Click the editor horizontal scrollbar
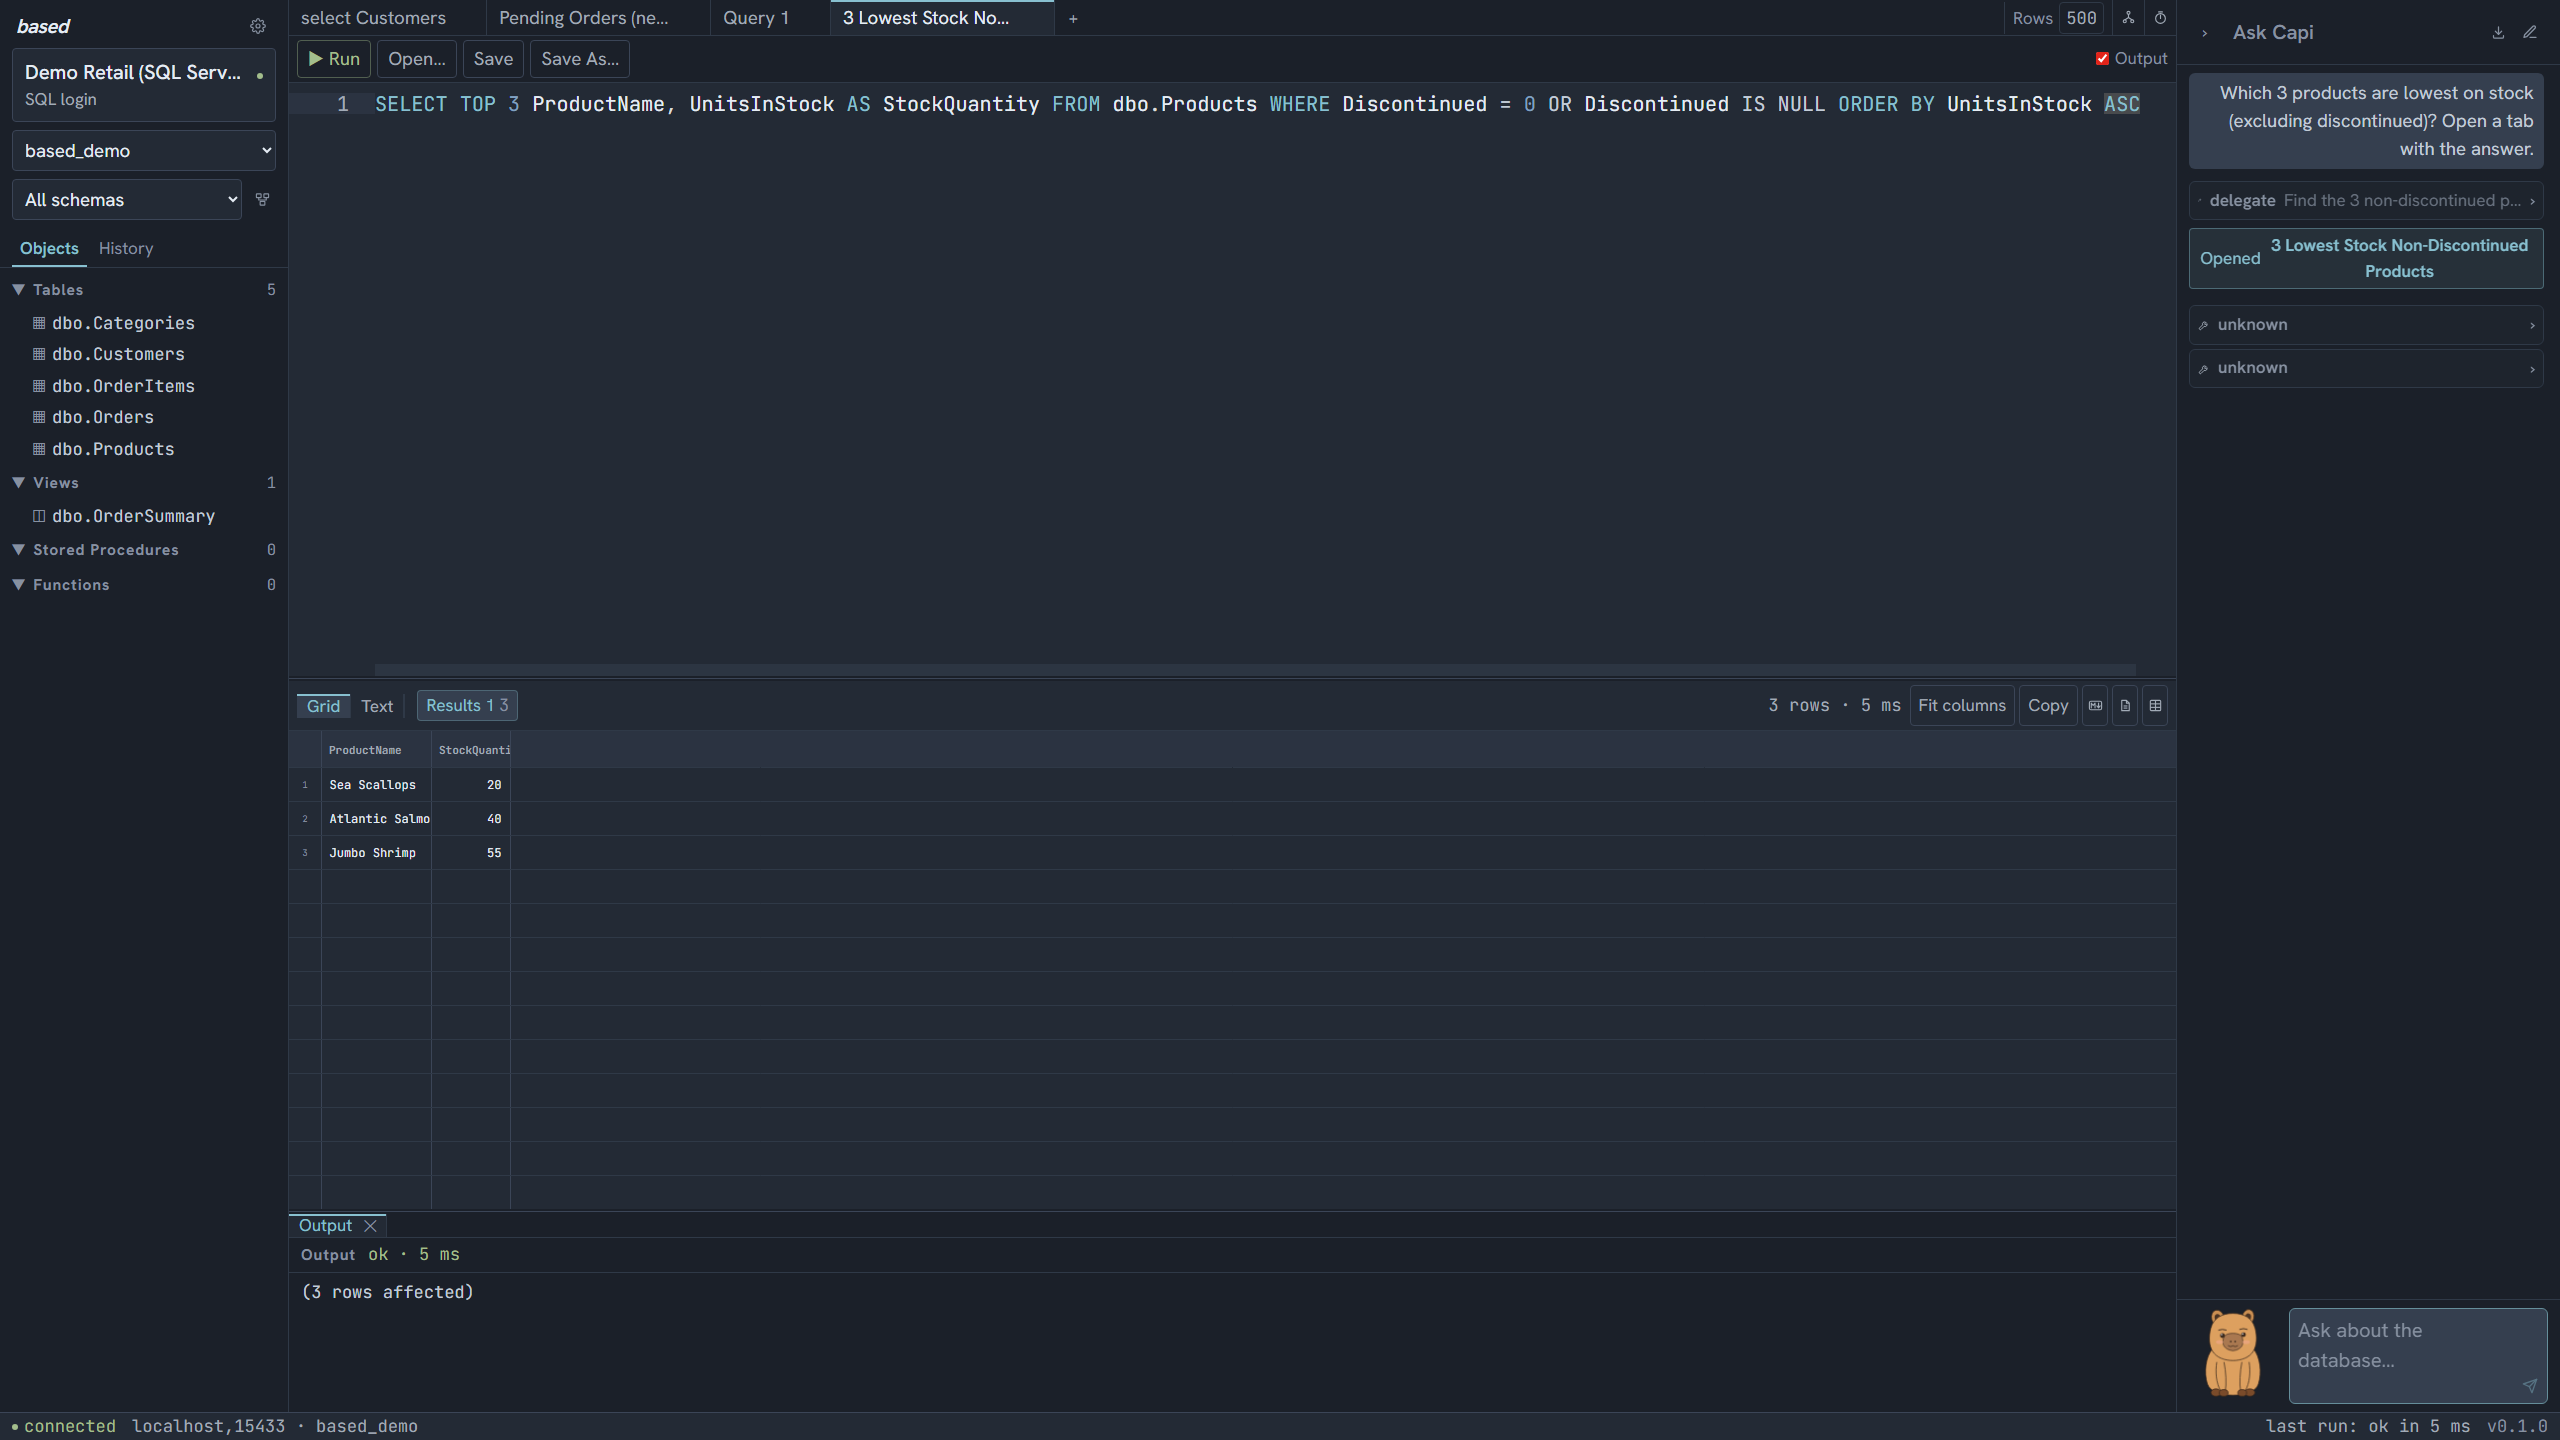This screenshot has width=2560, height=1440. click(x=1255, y=669)
